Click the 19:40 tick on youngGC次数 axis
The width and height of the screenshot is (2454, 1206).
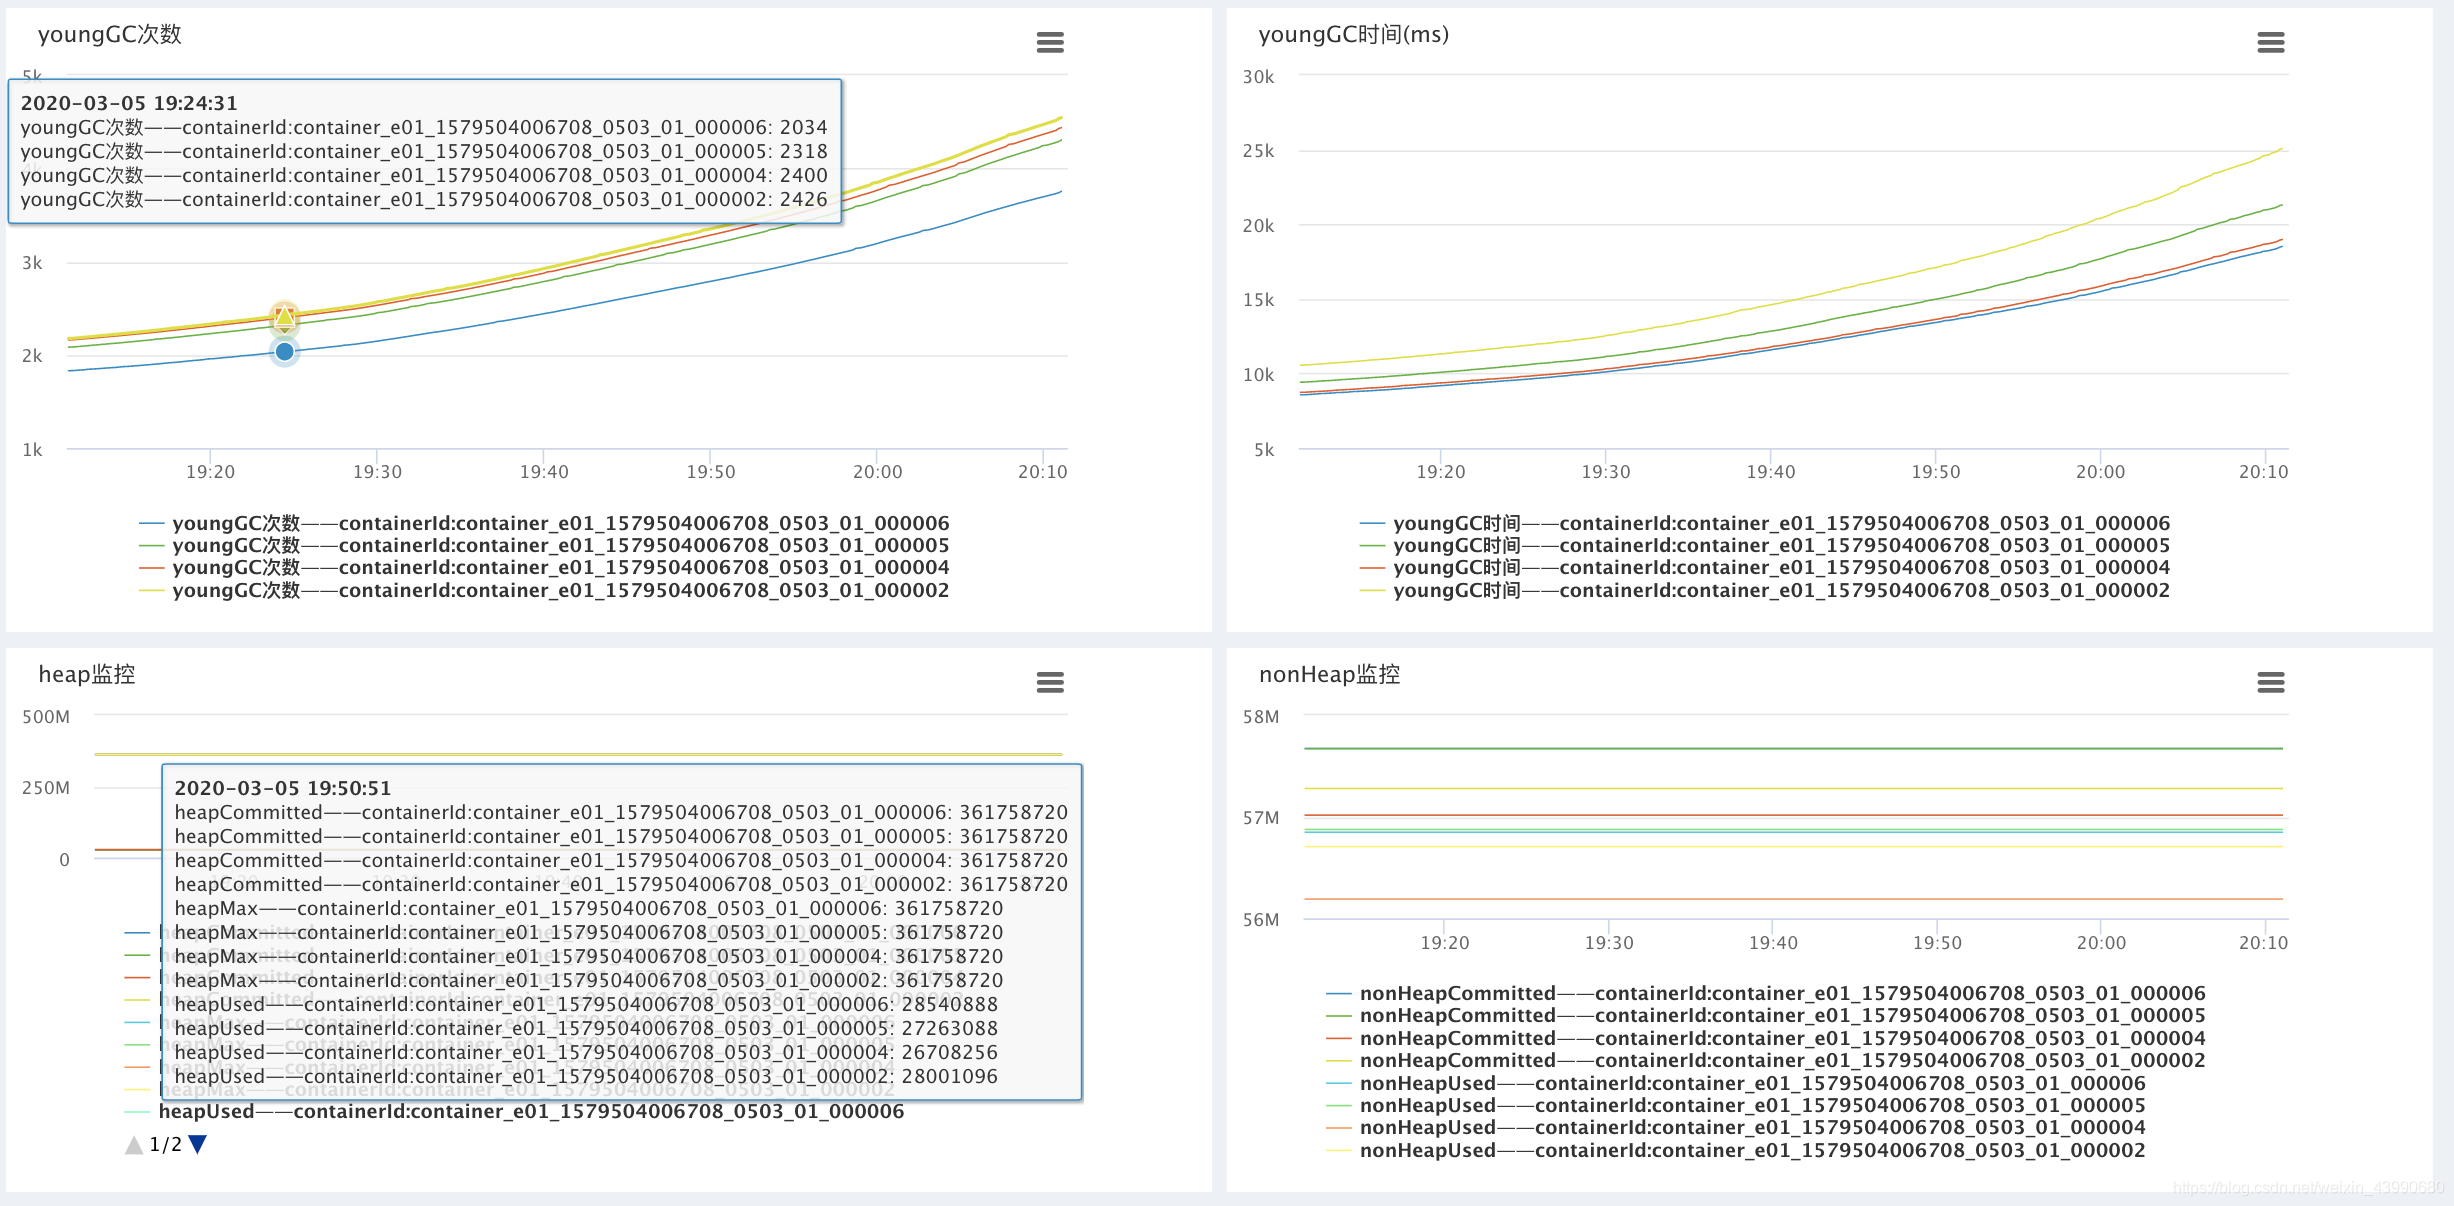pos(544,472)
